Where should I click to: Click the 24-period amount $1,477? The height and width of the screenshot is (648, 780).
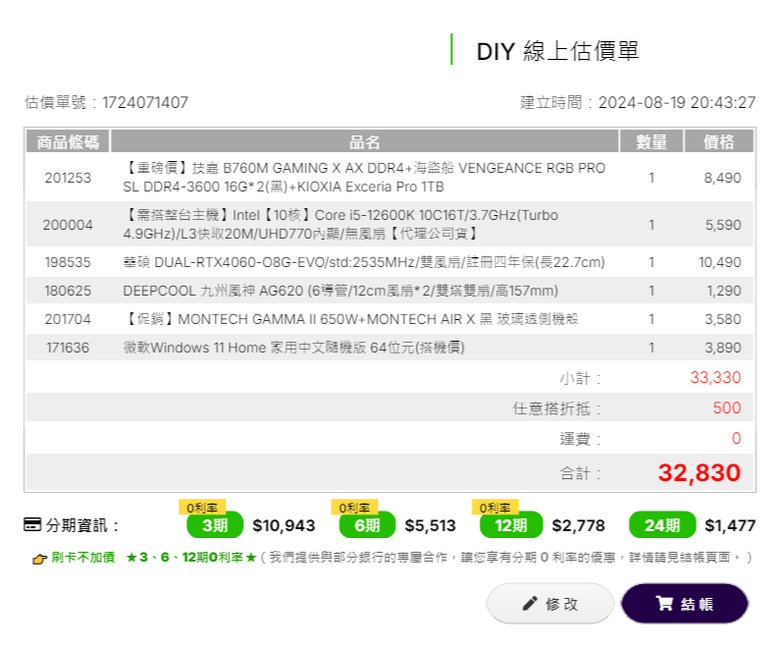coord(730,525)
